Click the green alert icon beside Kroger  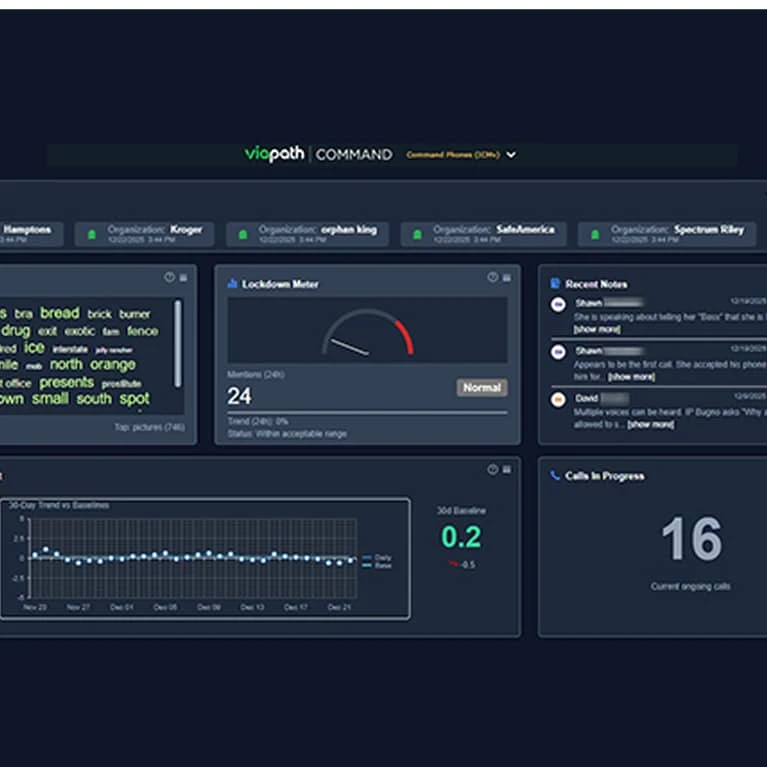(x=93, y=235)
